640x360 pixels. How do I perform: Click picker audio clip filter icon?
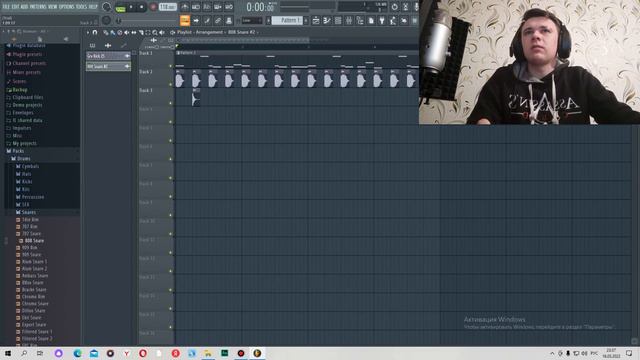(x=108, y=45)
